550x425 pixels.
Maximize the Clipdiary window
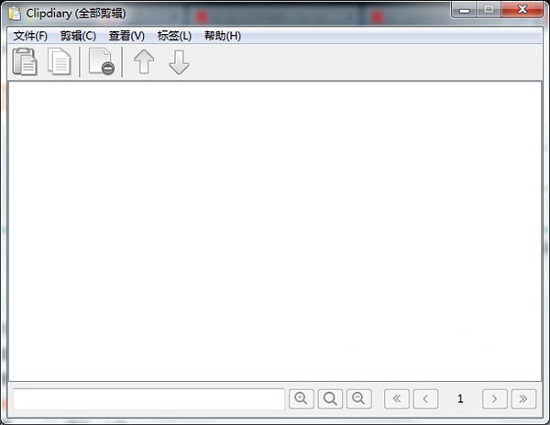tap(489, 10)
